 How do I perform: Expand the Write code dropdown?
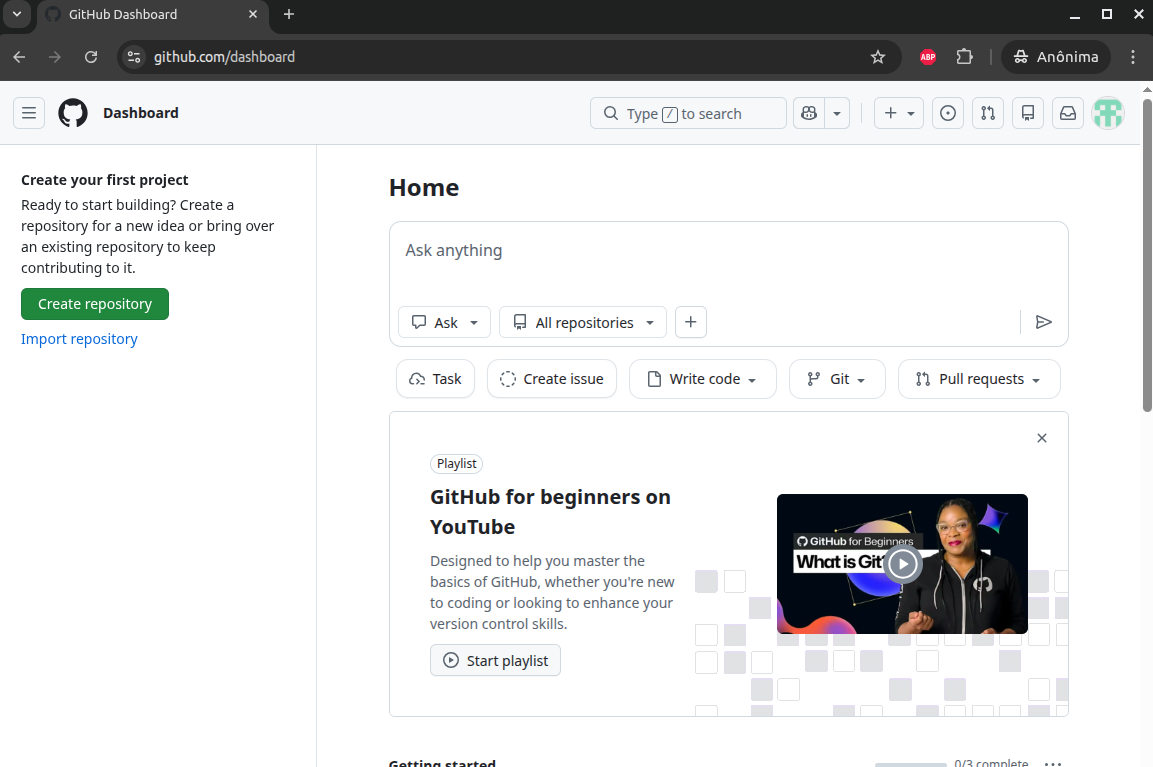pyautogui.click(x=703, y=379)
